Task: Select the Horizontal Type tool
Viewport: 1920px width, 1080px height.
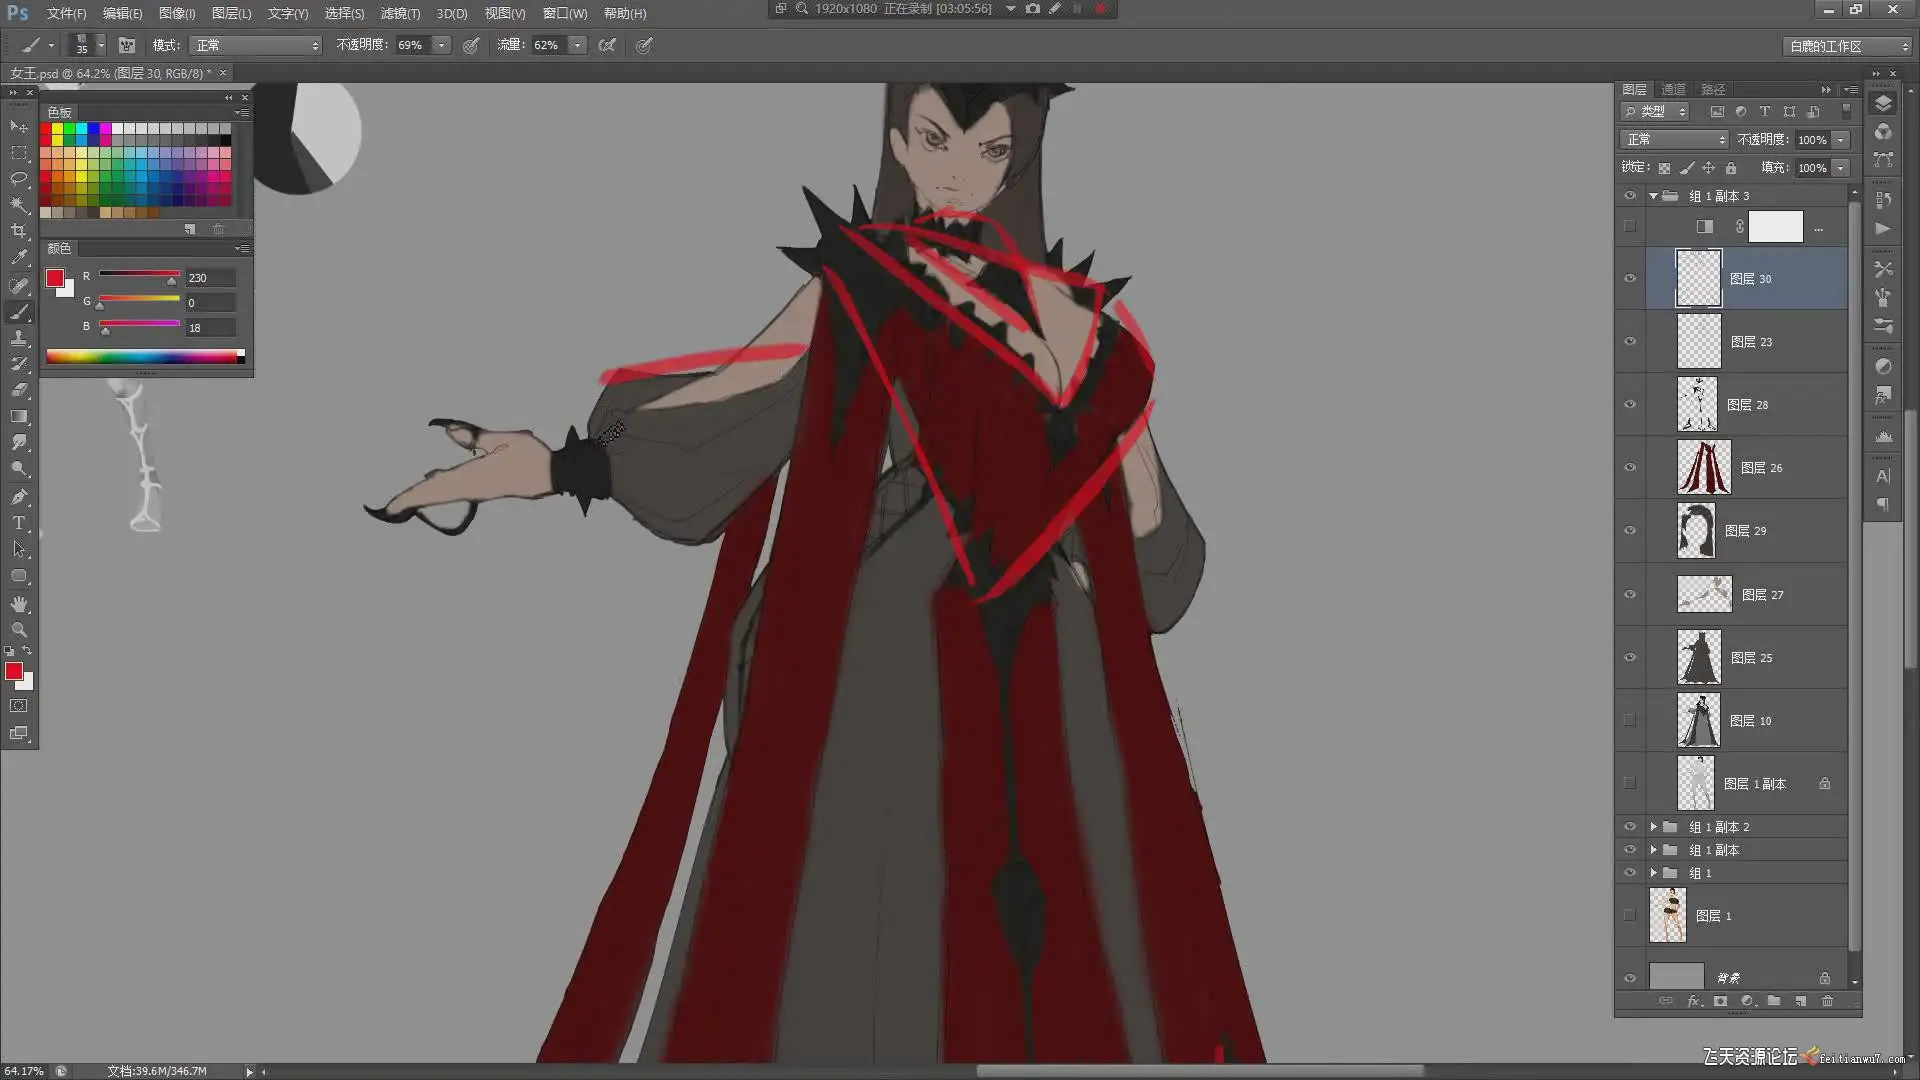Action: point(18,523)
